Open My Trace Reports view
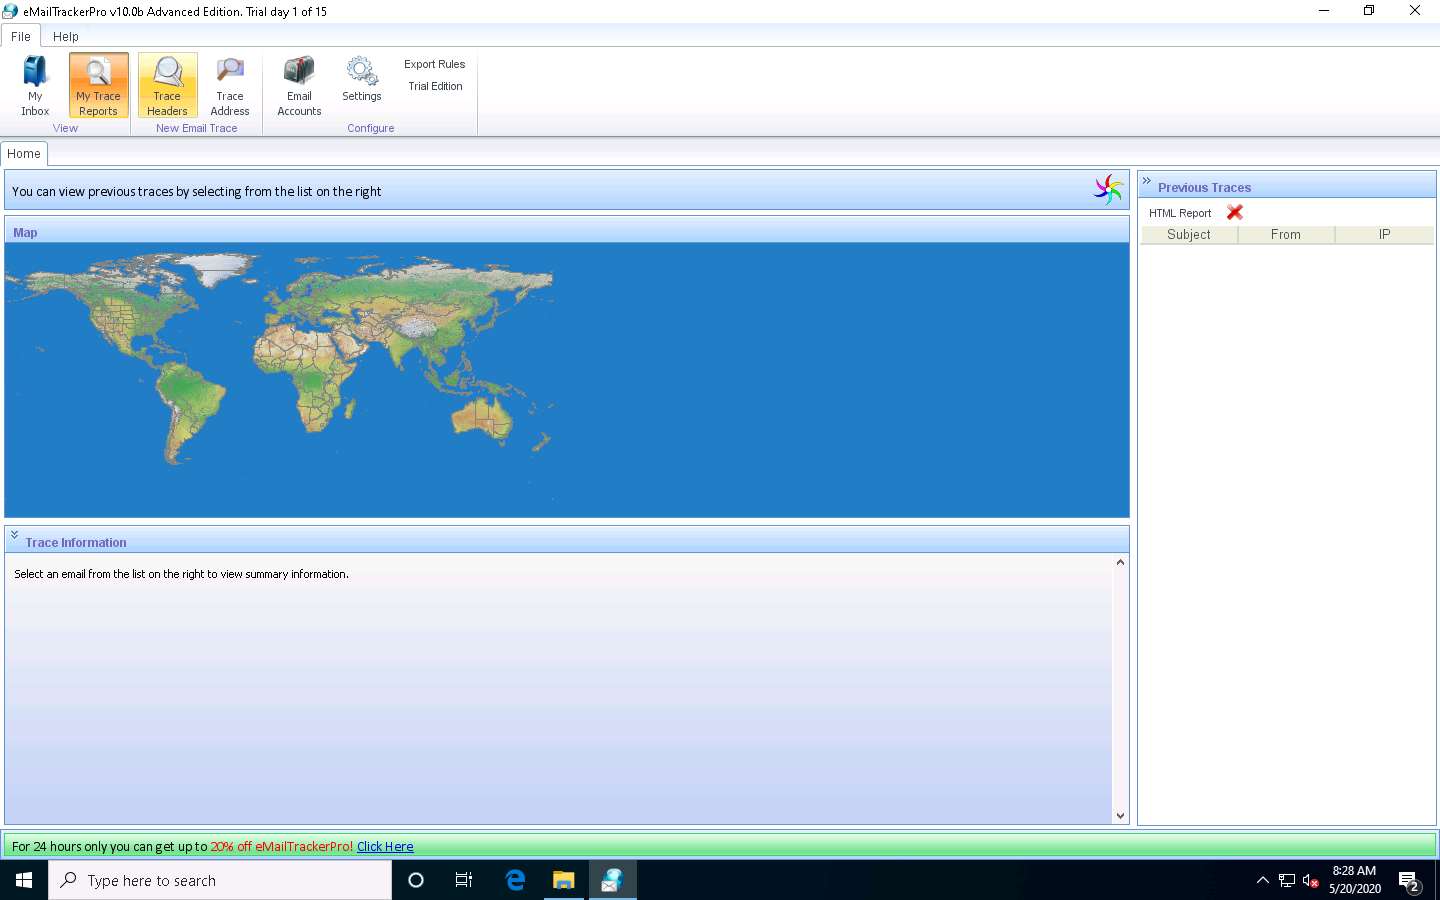1440x900 pixels. (98, 86)
